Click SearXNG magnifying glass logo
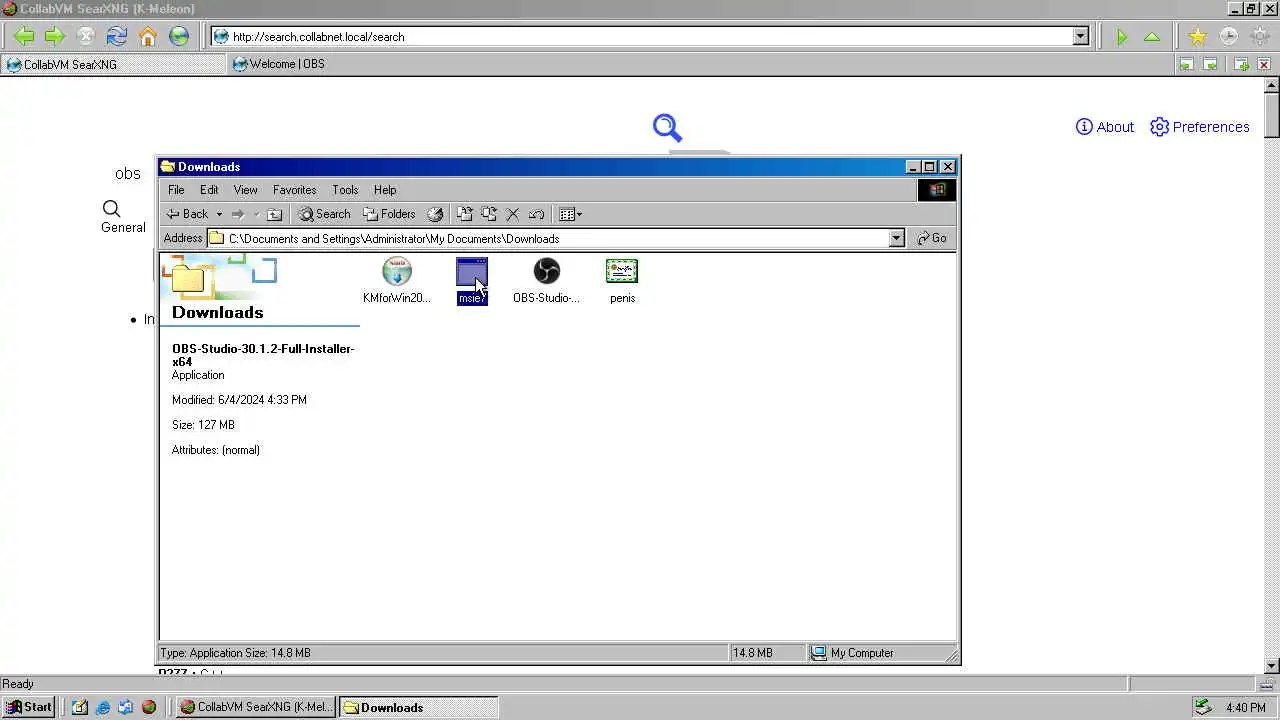This screenshot has height=720, width=1280. pyautogui.click(x=667, y=128)
